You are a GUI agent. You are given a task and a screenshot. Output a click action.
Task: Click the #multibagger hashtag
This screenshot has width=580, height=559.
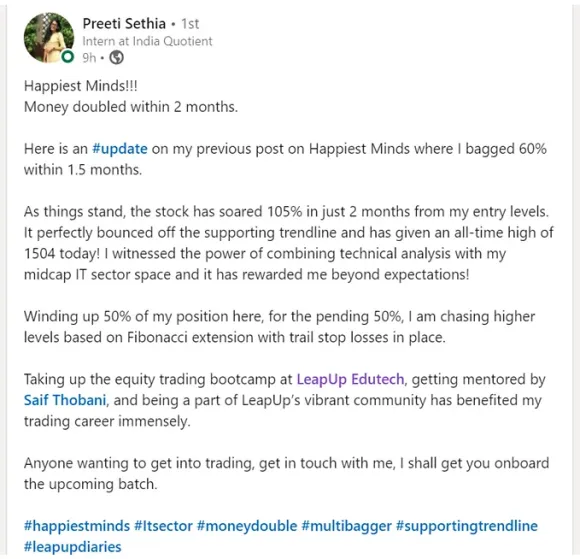(x=346, y=526)
